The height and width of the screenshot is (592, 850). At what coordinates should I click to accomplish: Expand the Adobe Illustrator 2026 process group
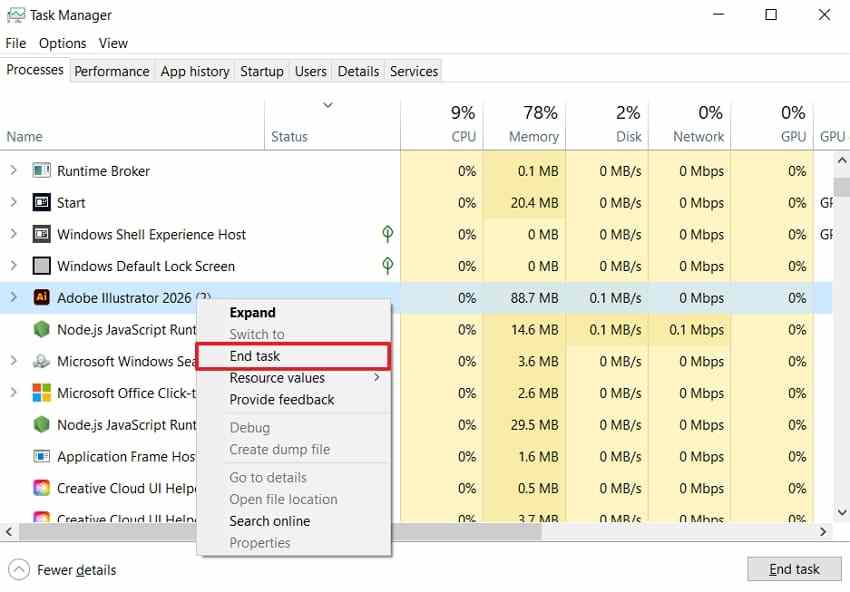point(14,298)
